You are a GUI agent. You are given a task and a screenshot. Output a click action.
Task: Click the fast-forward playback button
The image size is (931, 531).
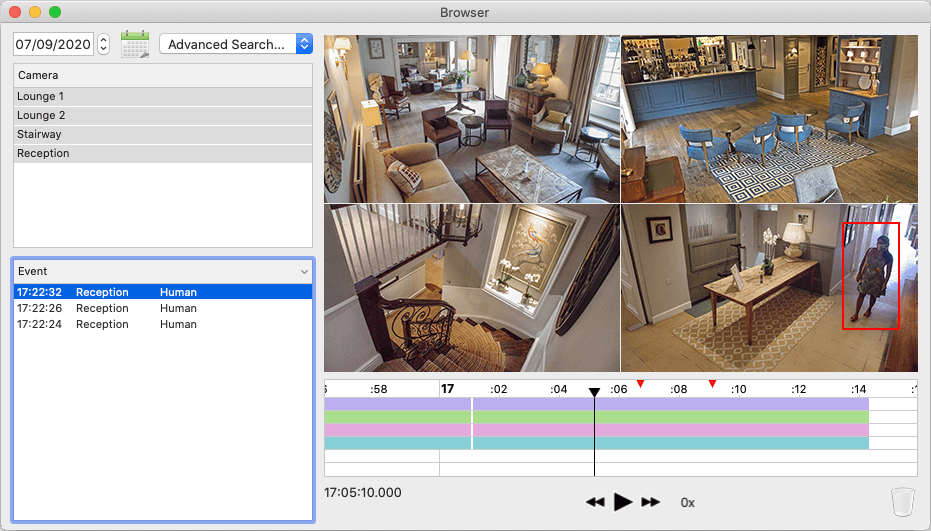[651, 502]
